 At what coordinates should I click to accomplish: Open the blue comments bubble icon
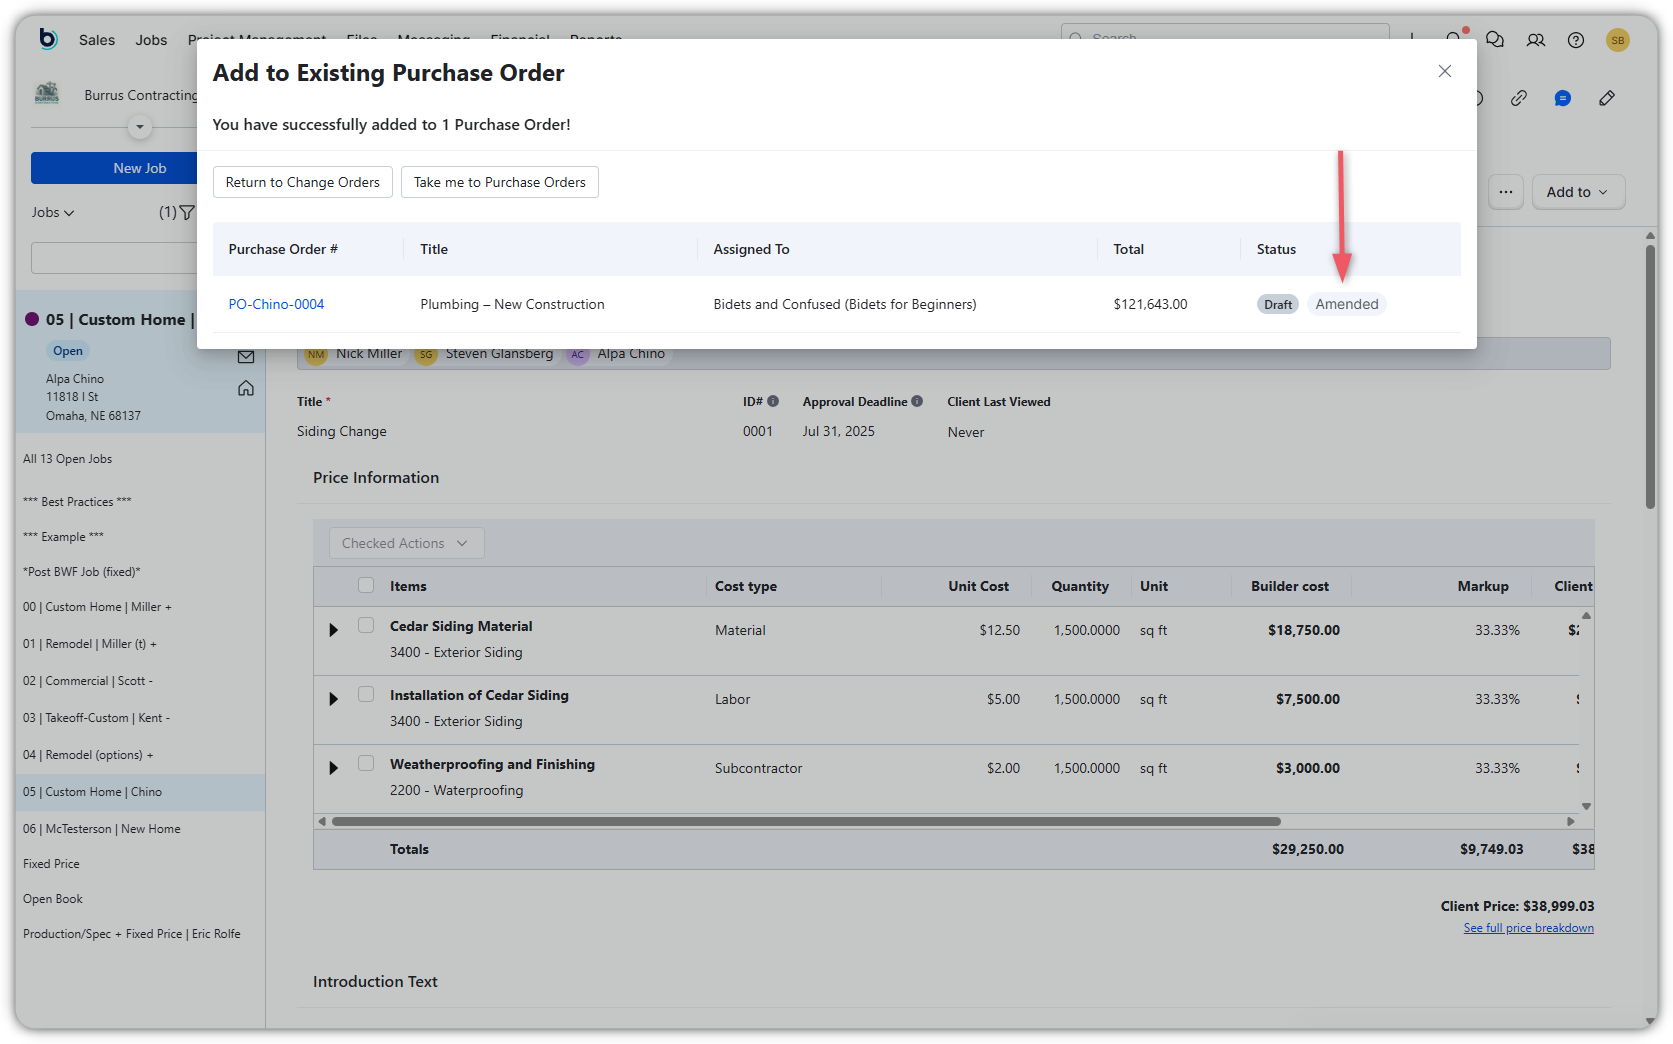pyautogui.click(x=1563, y=98)
